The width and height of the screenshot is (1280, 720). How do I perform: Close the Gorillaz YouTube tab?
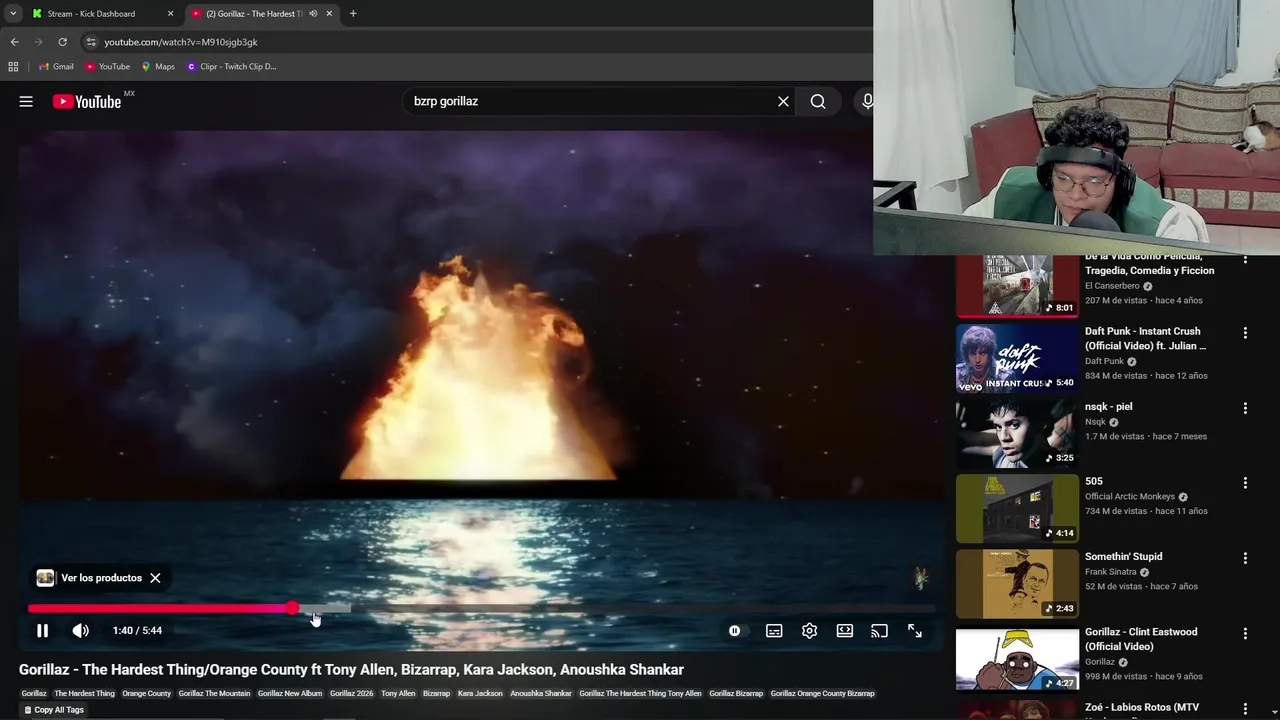329,14
